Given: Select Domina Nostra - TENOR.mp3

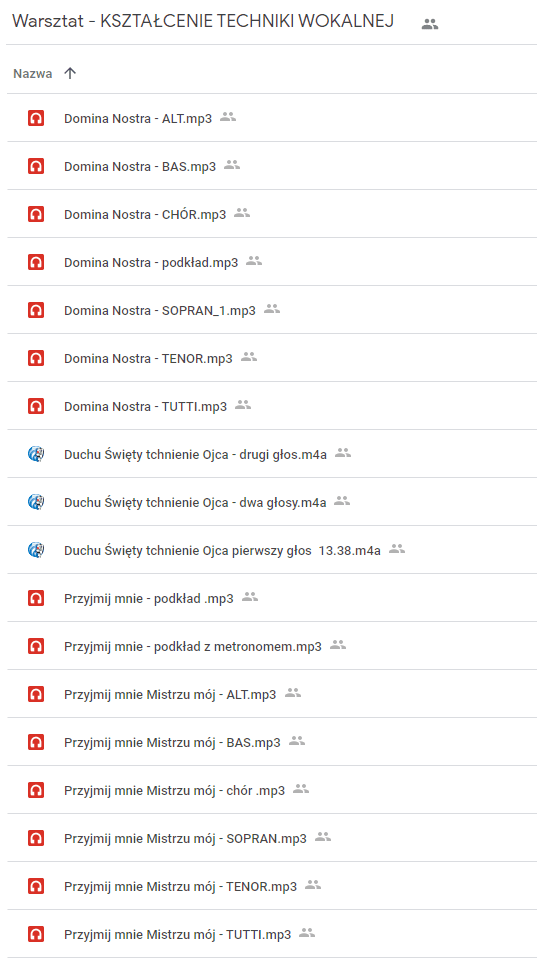Looking at the screenshot, I should [x=272, y=358].
